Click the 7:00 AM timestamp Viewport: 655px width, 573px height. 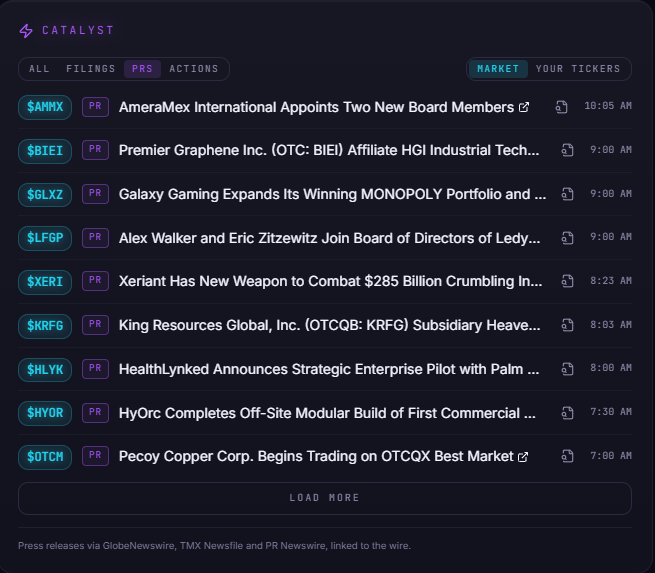coord(611,456)
